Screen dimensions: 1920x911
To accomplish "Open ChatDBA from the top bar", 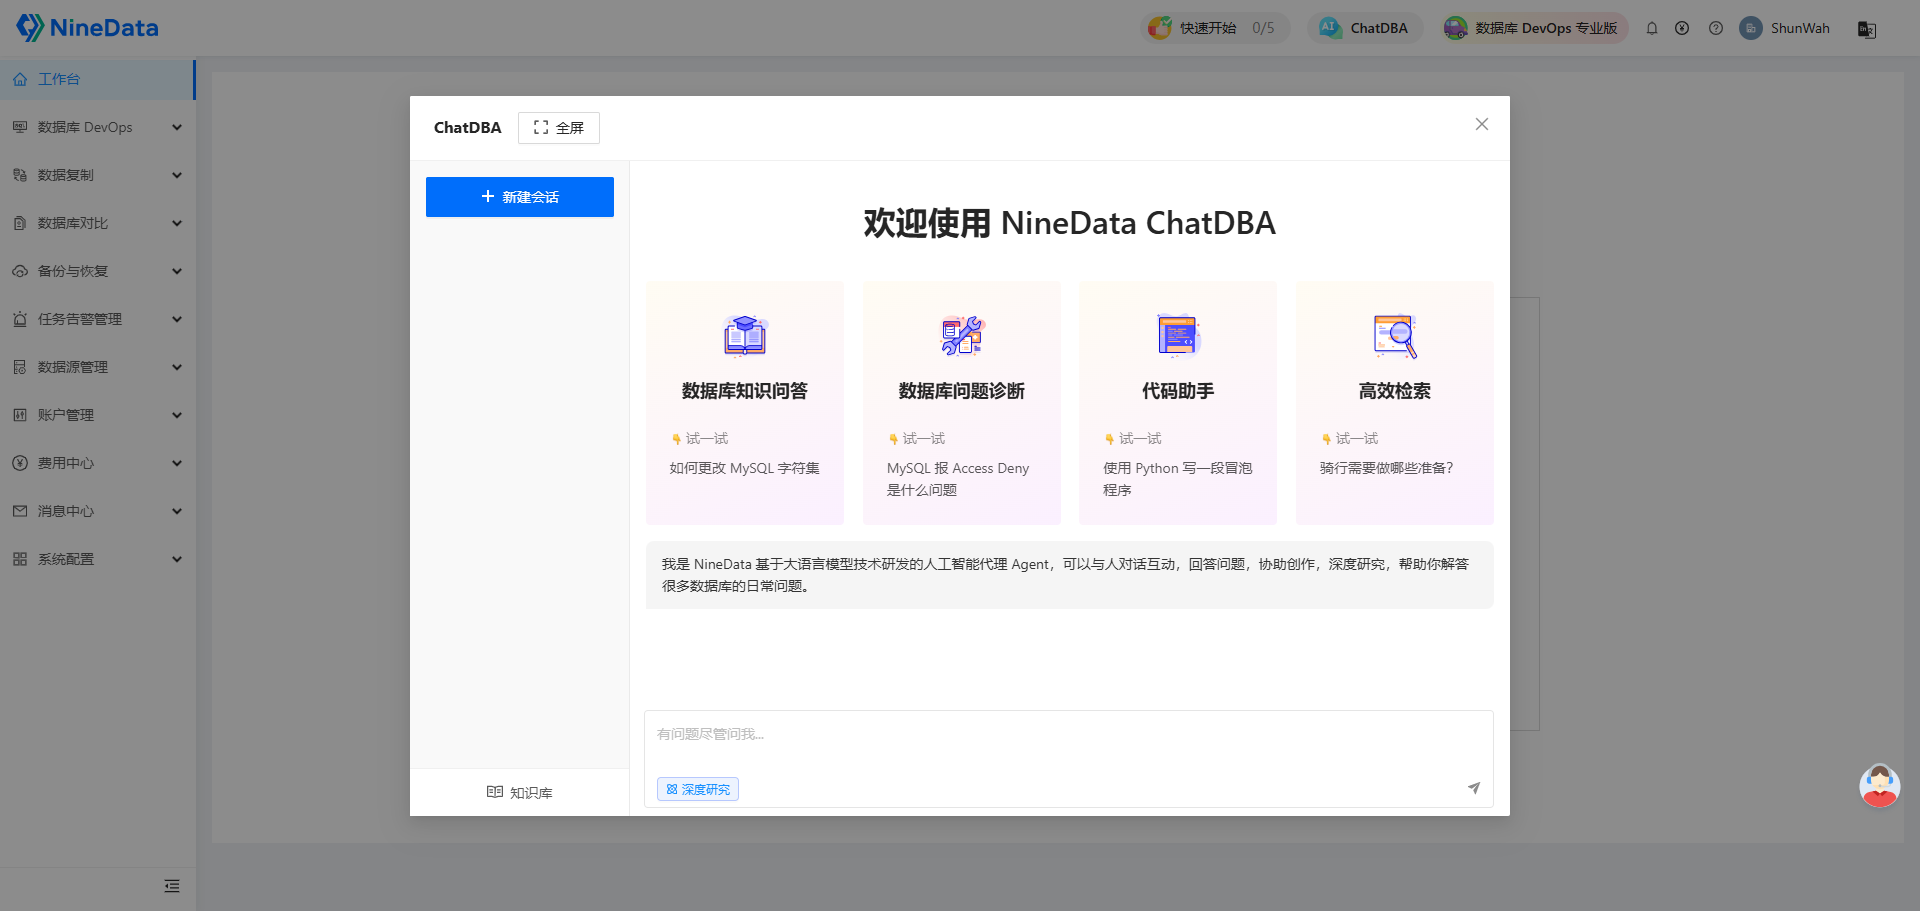I will point(1364,28).
